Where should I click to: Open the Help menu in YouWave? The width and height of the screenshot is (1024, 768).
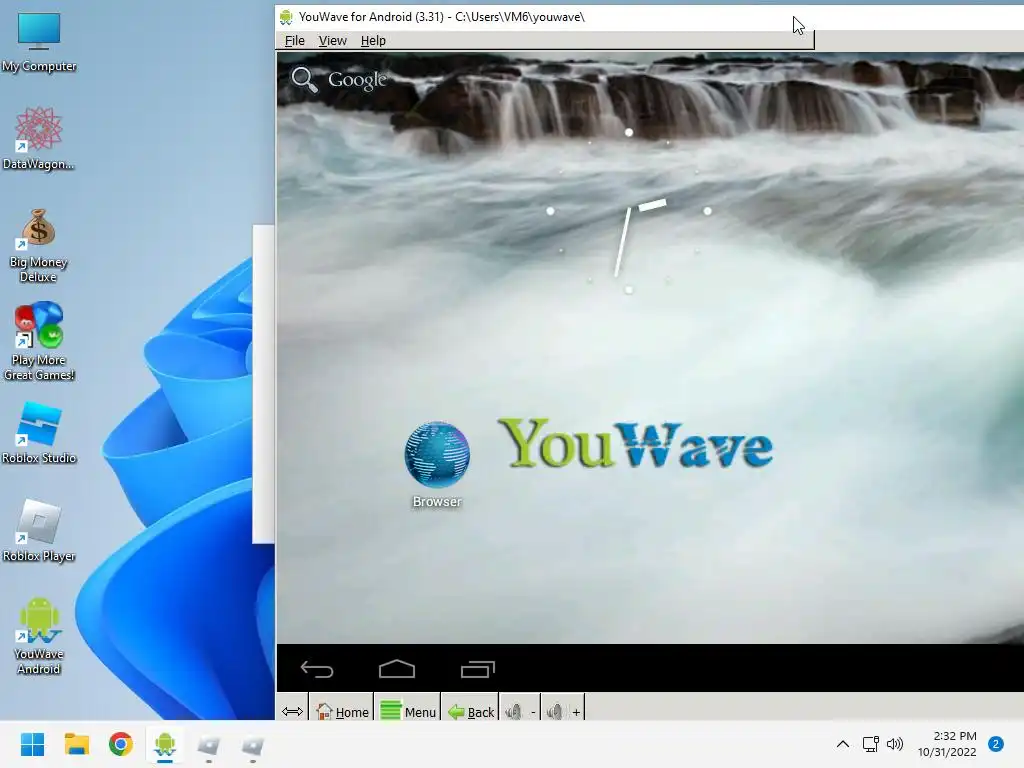[x=373, y=40]
